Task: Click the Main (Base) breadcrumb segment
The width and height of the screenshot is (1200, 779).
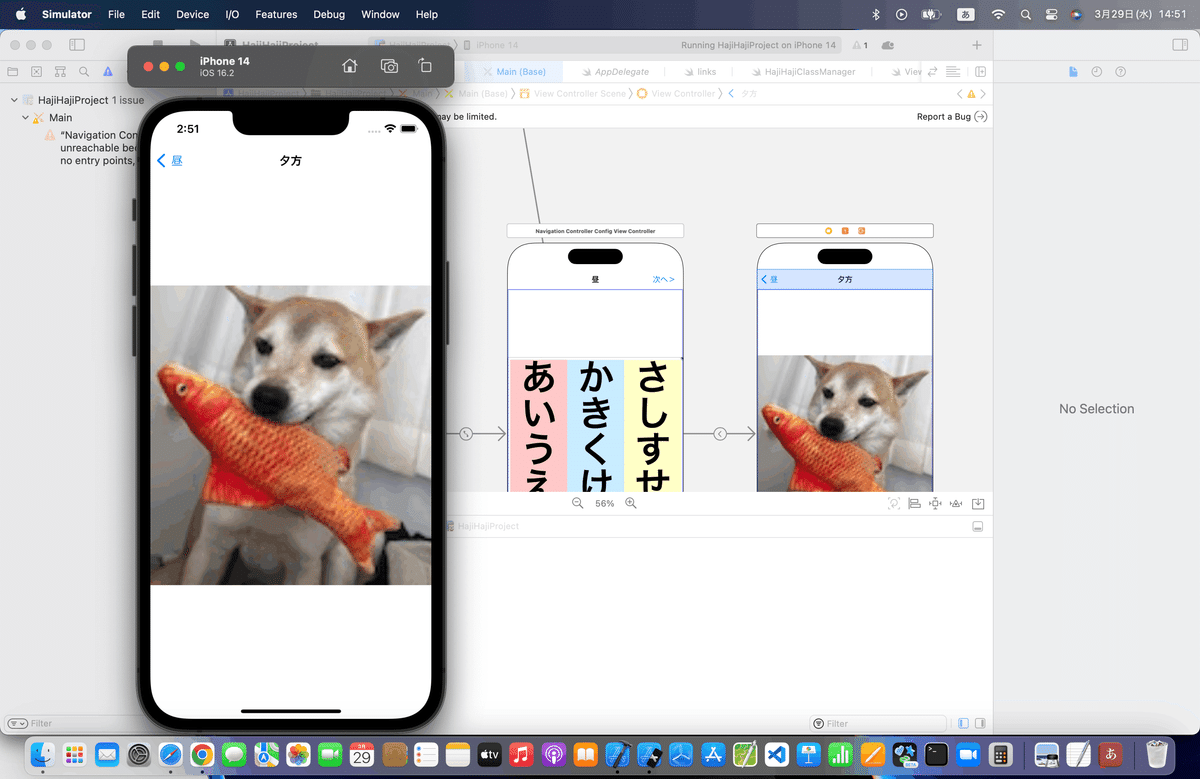Action: [476, 93]
